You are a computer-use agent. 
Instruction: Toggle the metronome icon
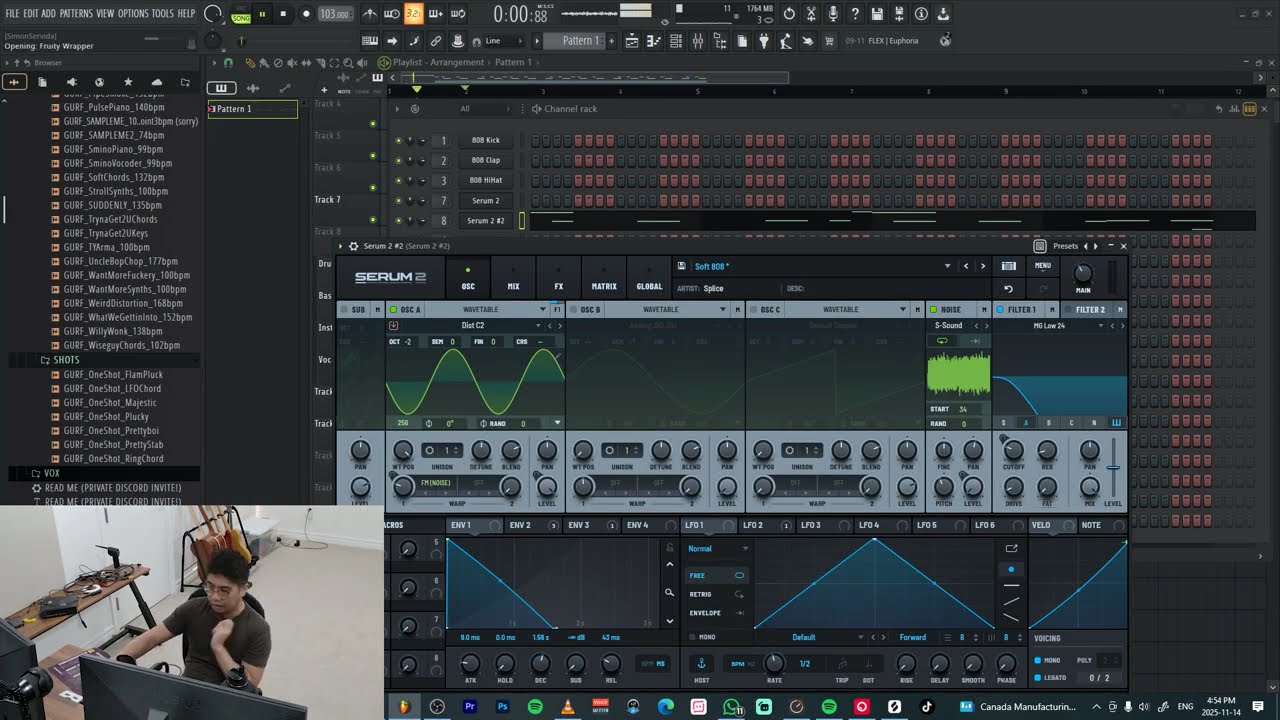[369, 14]
